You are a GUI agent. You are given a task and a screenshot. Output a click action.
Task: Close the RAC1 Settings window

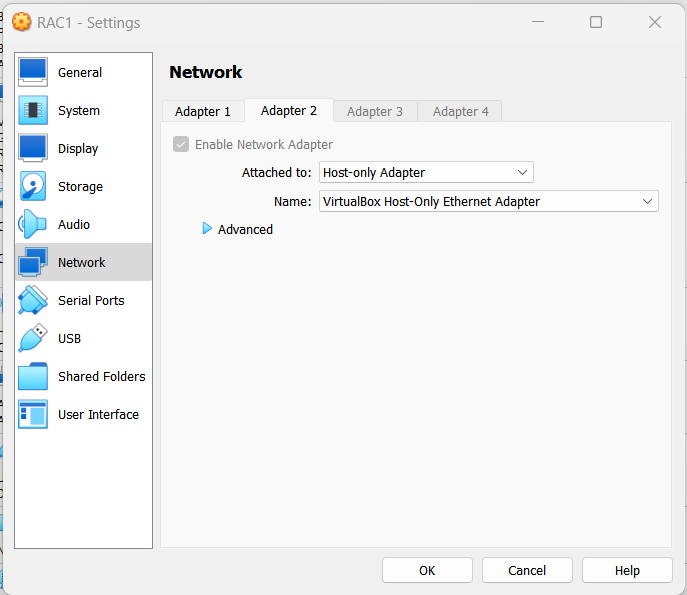click(x=655, y=22)
